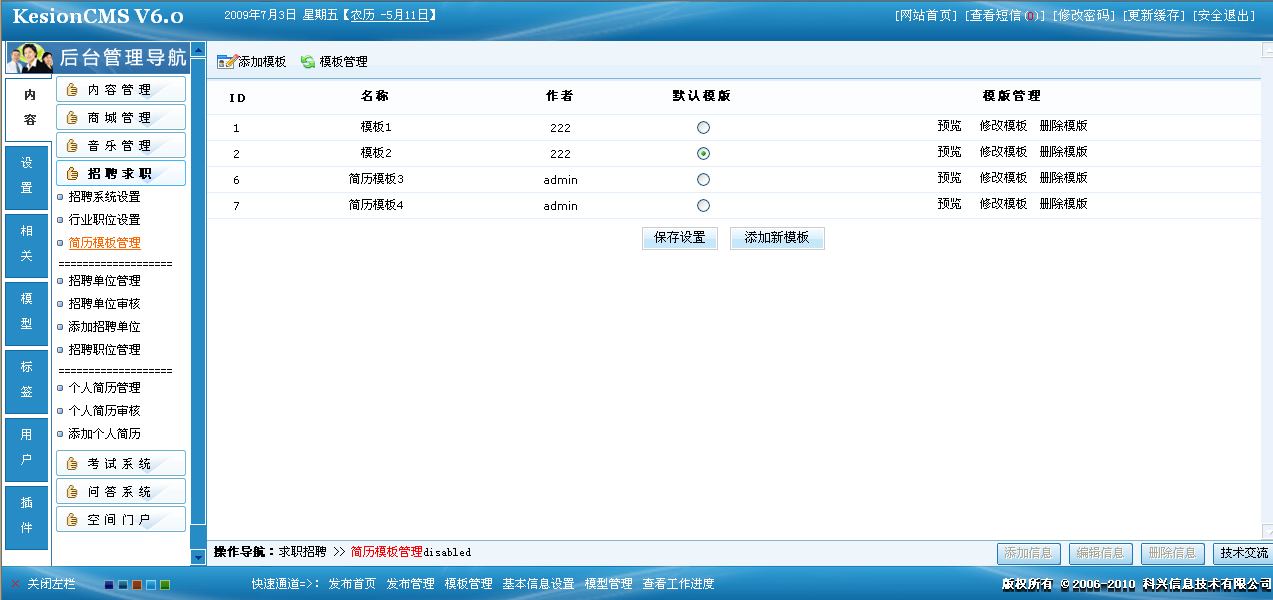Open the 空间门户 section
The image size is (1273, 600).
(121, 518)
